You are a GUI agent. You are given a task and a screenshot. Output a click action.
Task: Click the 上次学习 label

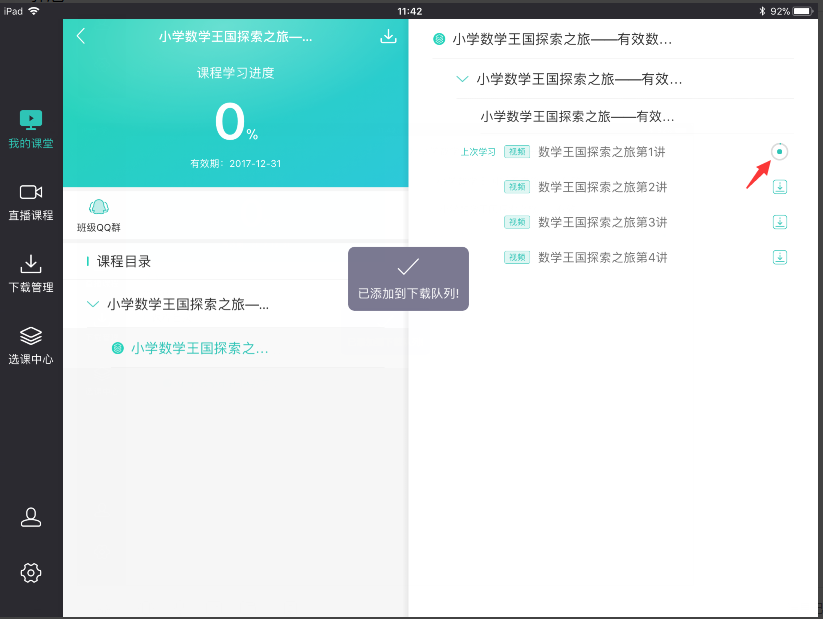[478, 152]
